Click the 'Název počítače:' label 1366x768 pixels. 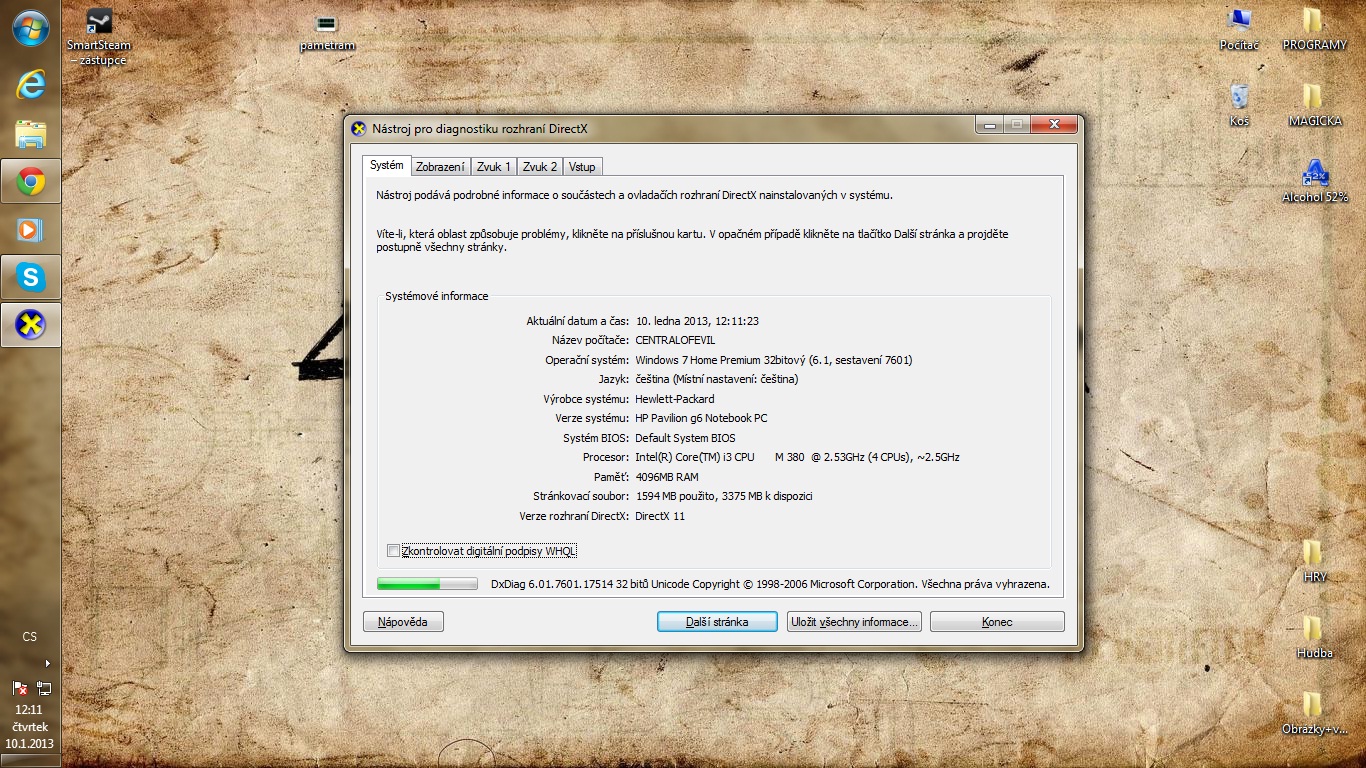pyautogui.click(x=591, y=340)
